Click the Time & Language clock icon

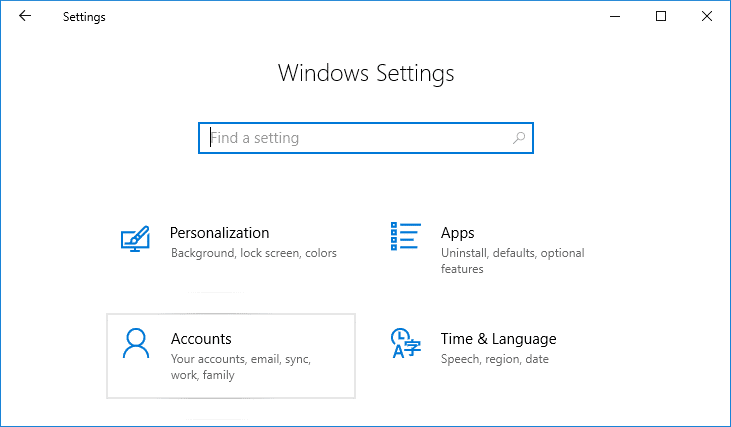coord(405,344)
